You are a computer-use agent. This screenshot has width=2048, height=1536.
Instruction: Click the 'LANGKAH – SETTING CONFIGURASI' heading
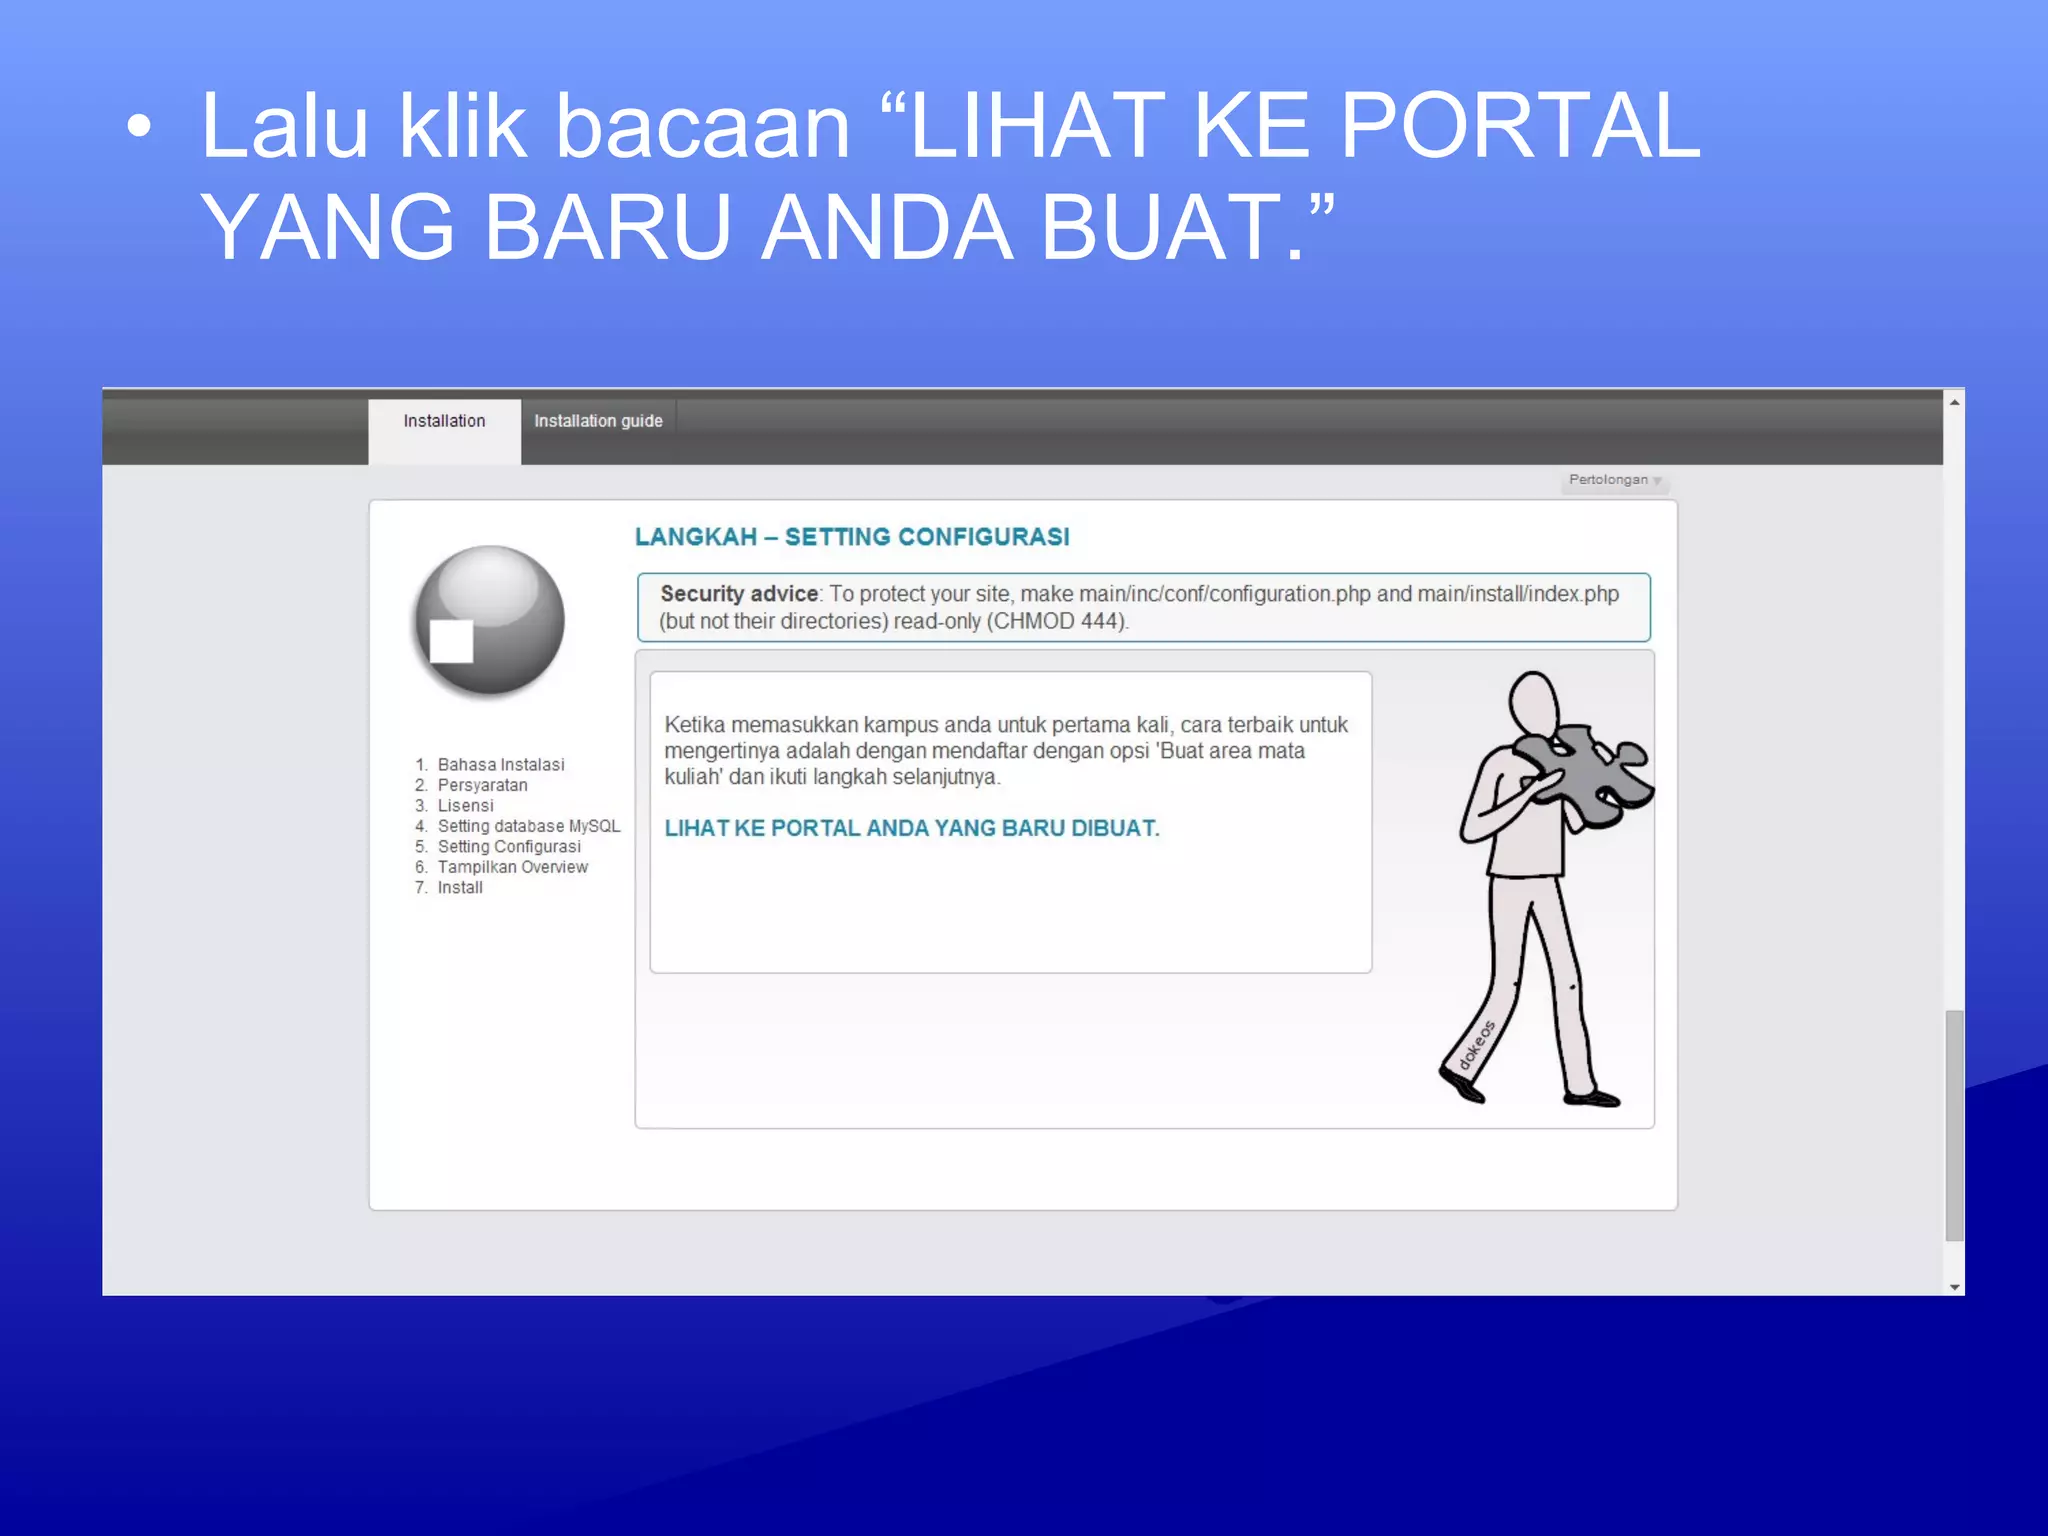[x=852, y=537]
